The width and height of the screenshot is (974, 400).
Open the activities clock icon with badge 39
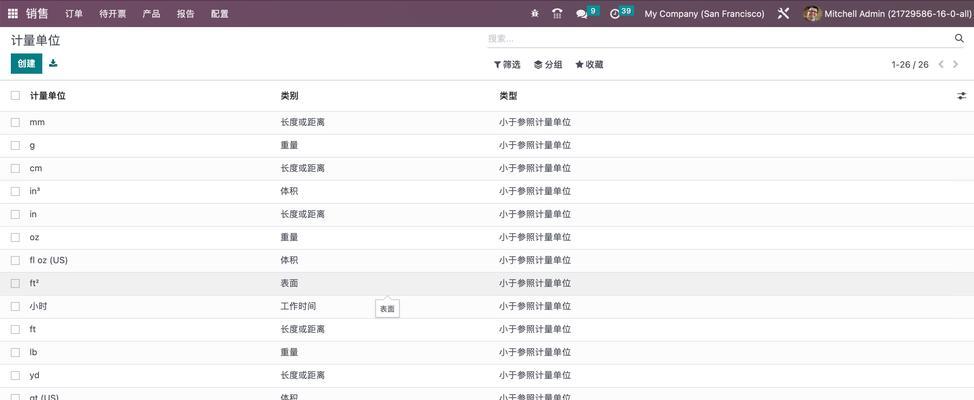click(x=615, y=14)
